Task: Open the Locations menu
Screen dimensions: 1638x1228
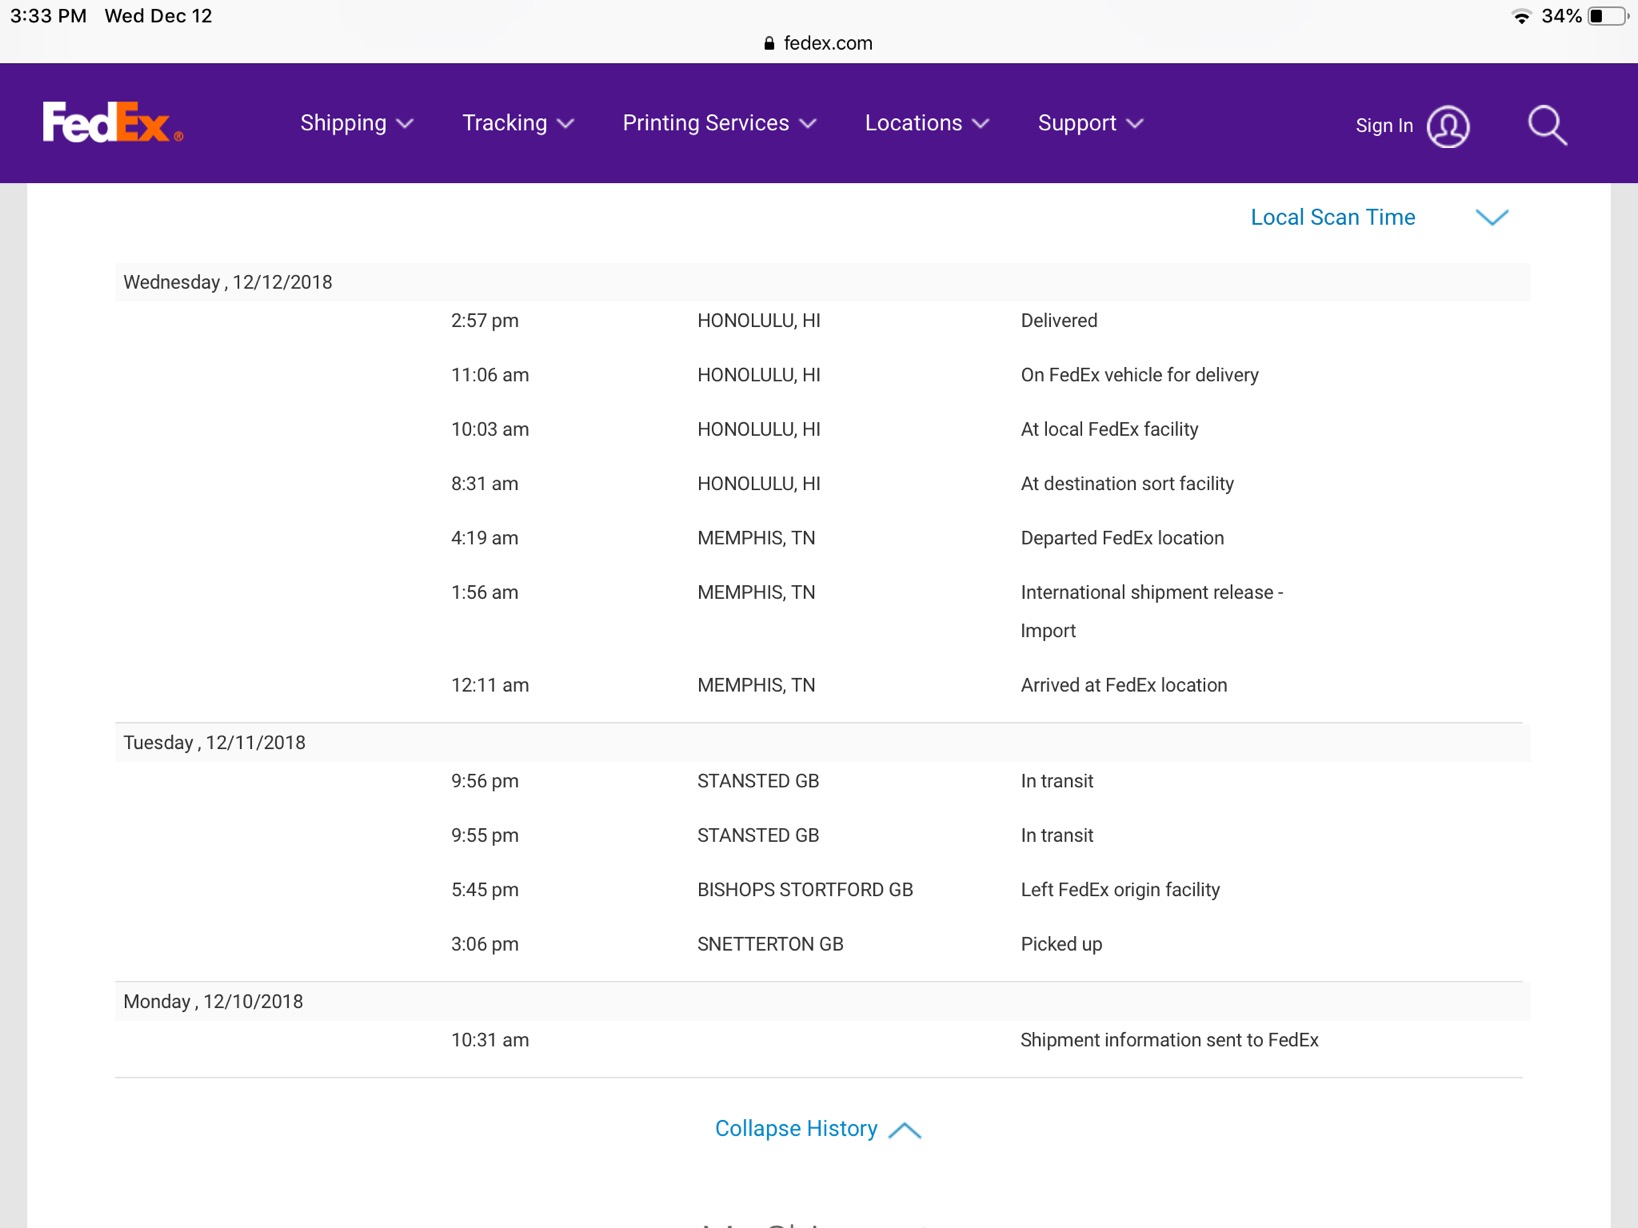Action: click(x=927, y=123)
